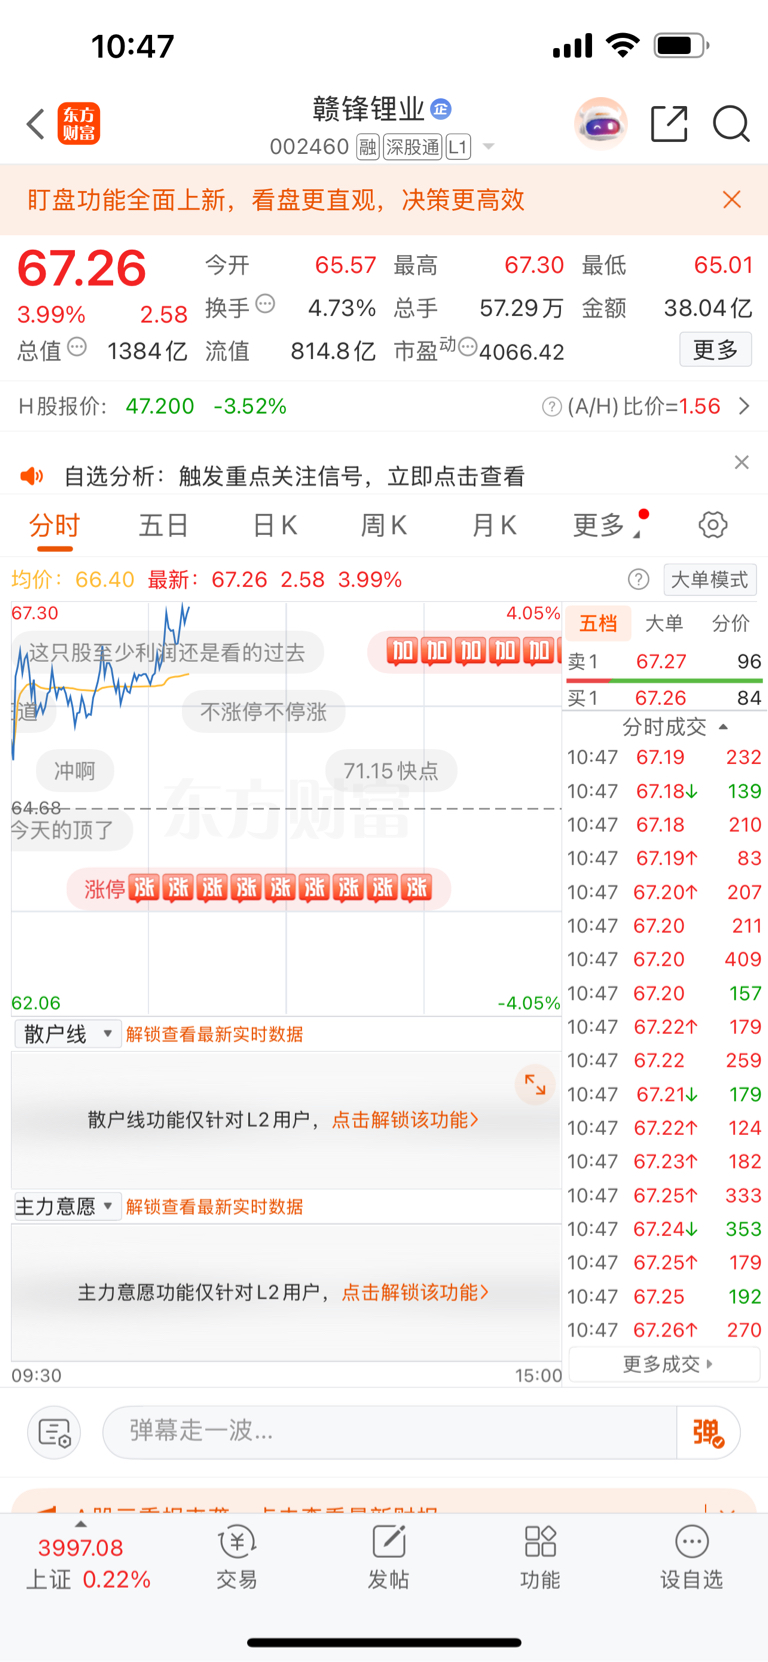Tap the help icon beside 大单模式
768x1662 pixels.
click(x=638, y=580)
